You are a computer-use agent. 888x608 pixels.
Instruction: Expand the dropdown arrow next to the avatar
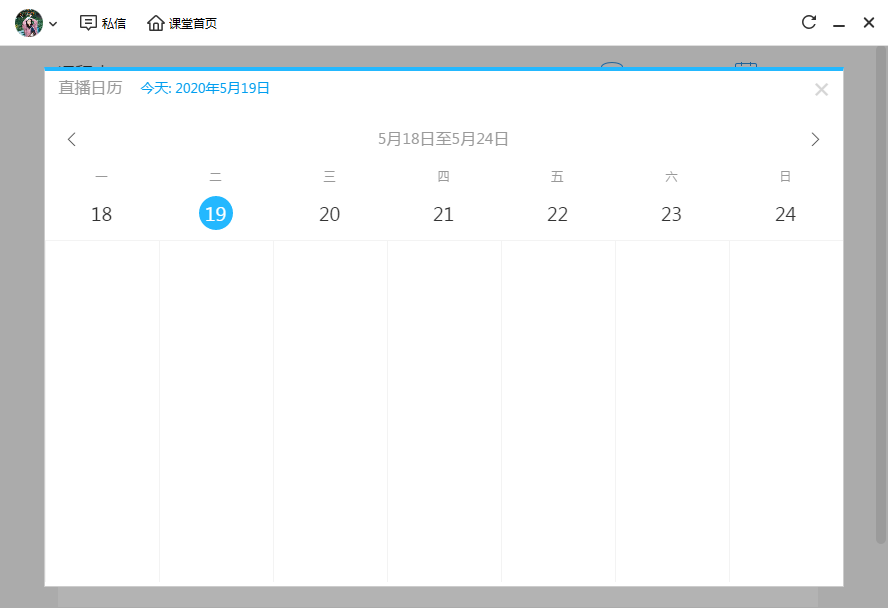(55, 23)
